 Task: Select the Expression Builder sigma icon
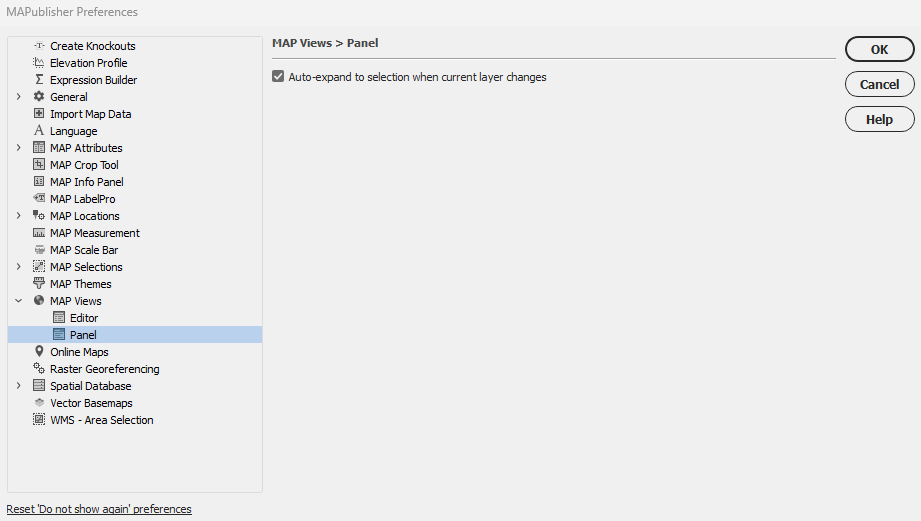[39, 80]
